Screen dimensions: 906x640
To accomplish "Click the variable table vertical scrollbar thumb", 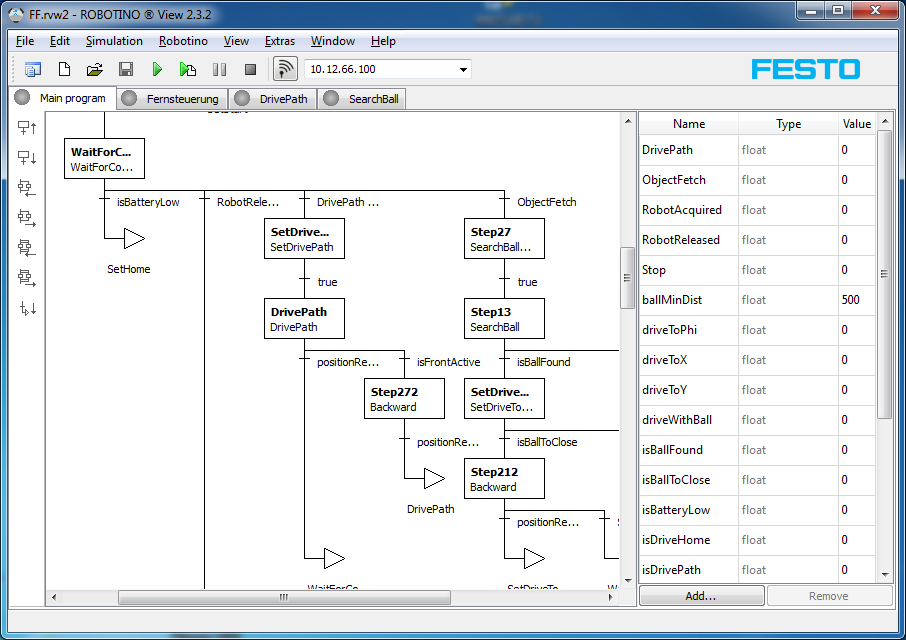I will 885,274.
